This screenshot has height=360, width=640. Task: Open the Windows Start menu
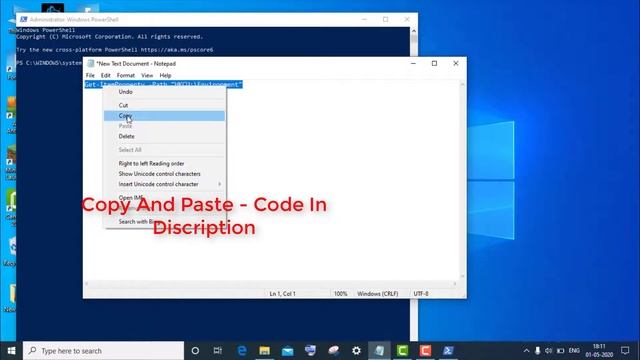[11, 351]
